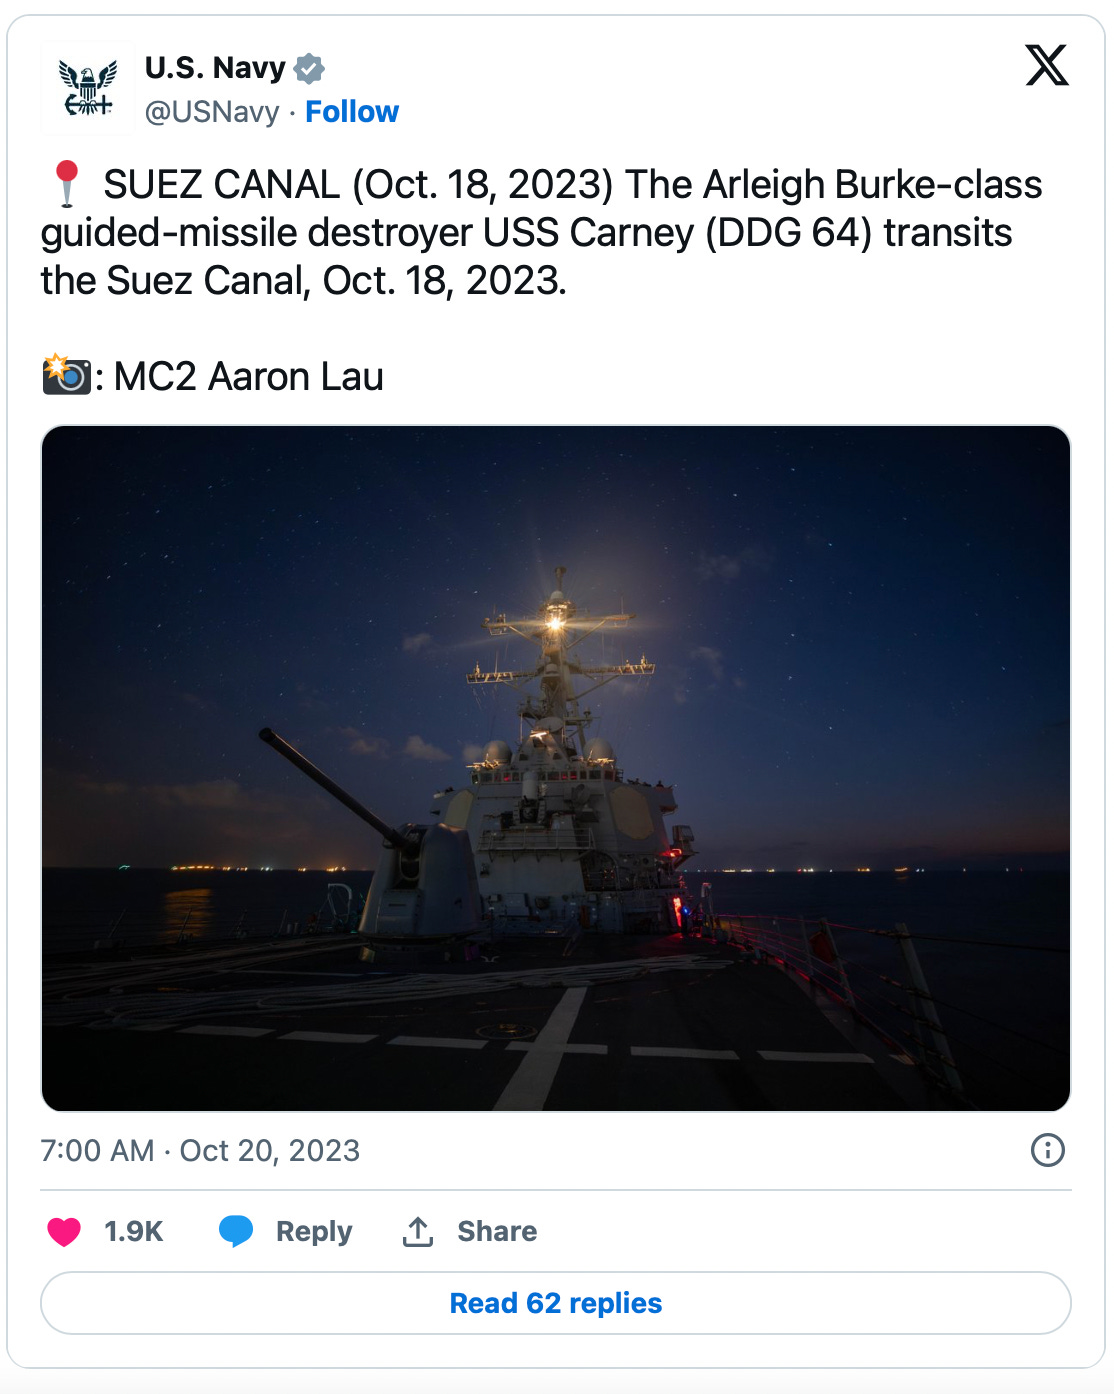Click the MC2 Aaron Lau credit line
The height and width of the screenshot is (1394, 1114).
click(248, 376)
